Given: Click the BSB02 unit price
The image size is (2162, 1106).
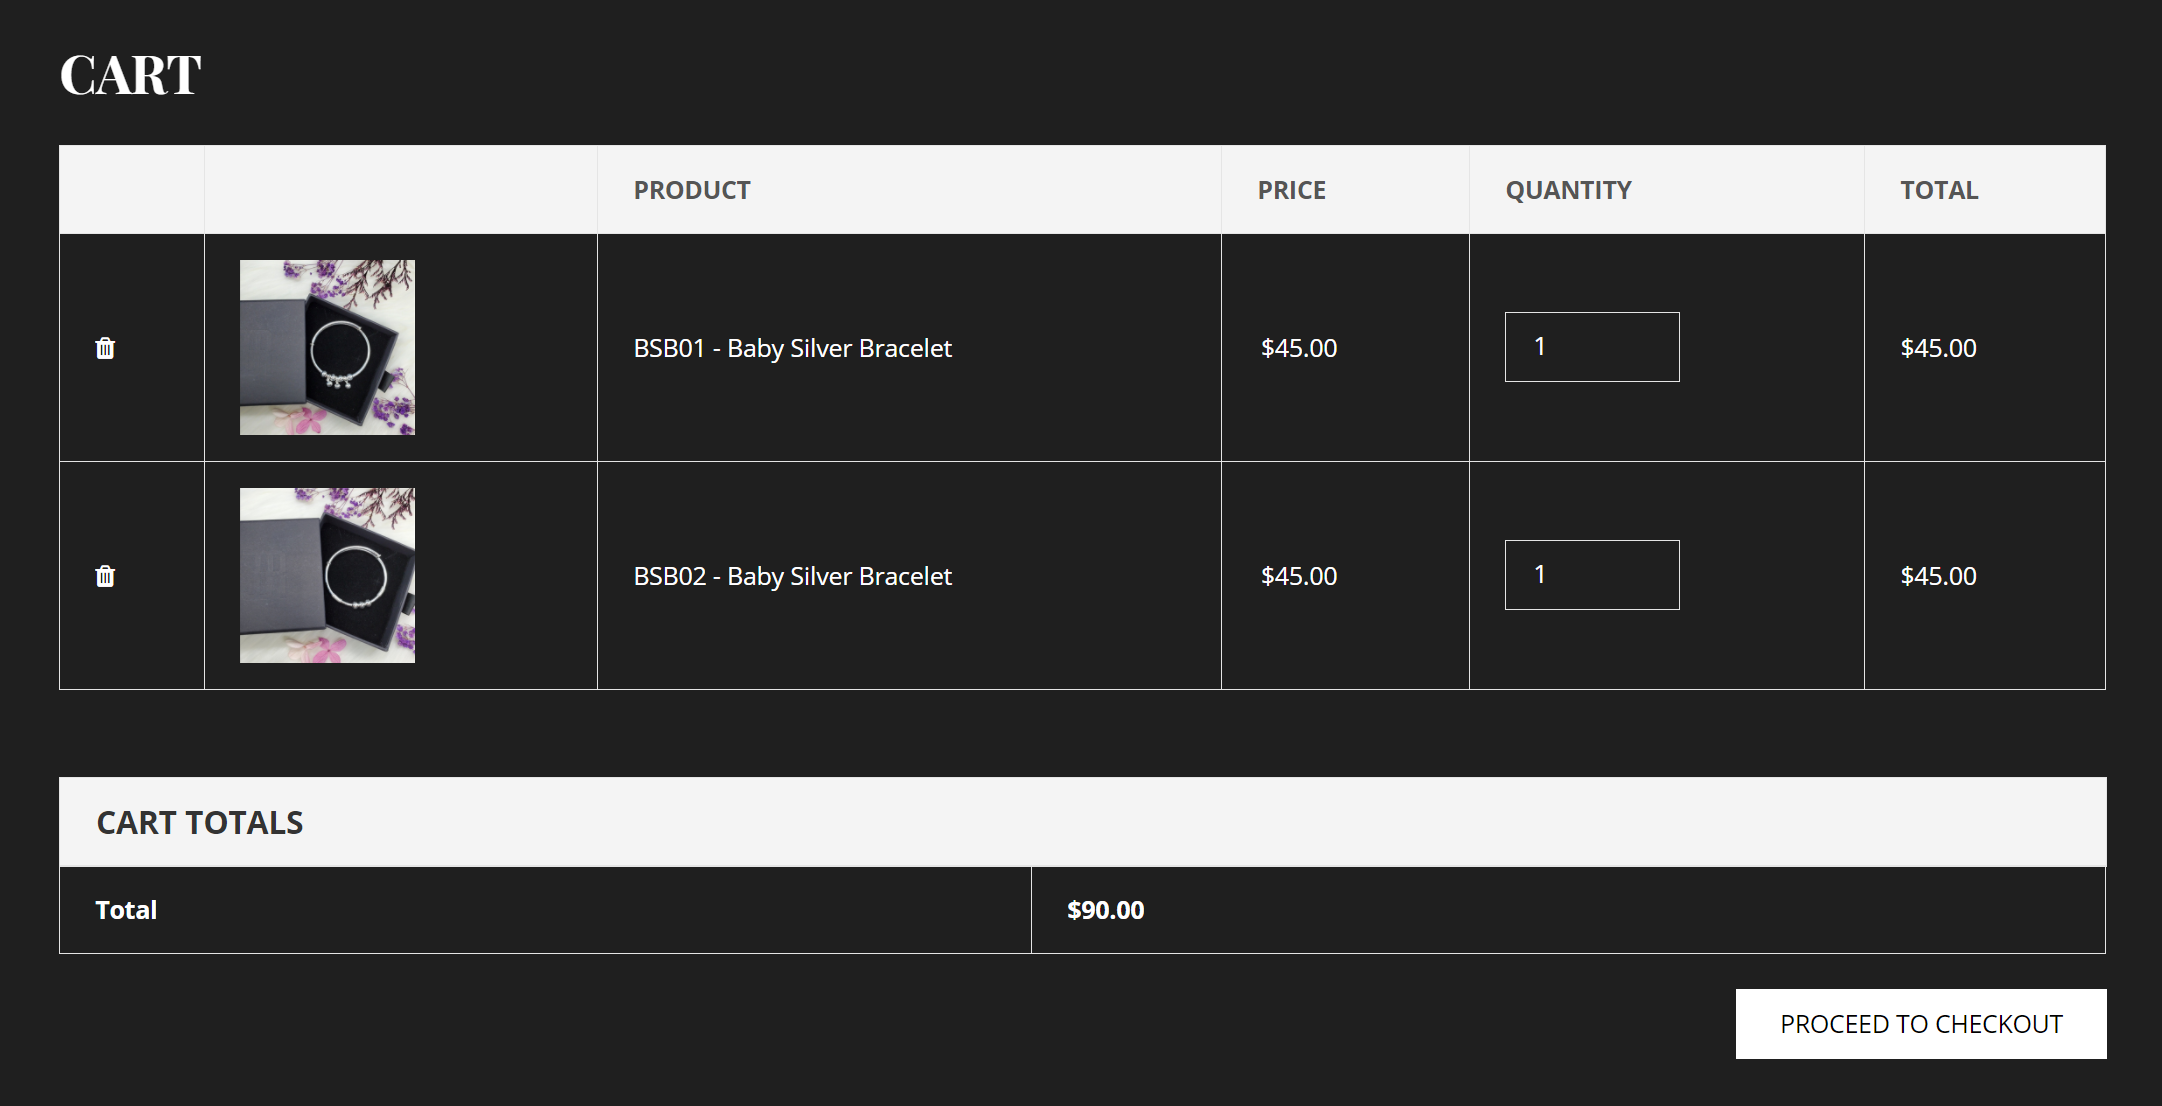Looking at the screenshot, I should (x=1298, y=576).
